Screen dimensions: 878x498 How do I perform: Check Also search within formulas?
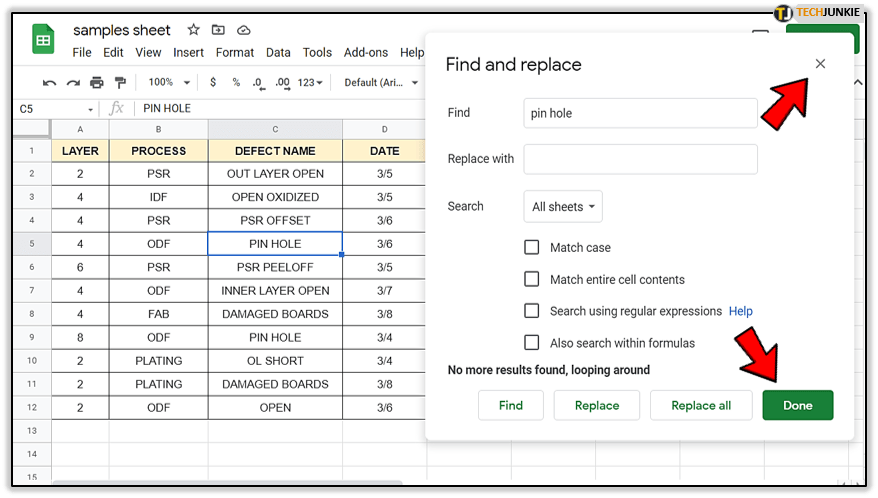tap(532, 343)
